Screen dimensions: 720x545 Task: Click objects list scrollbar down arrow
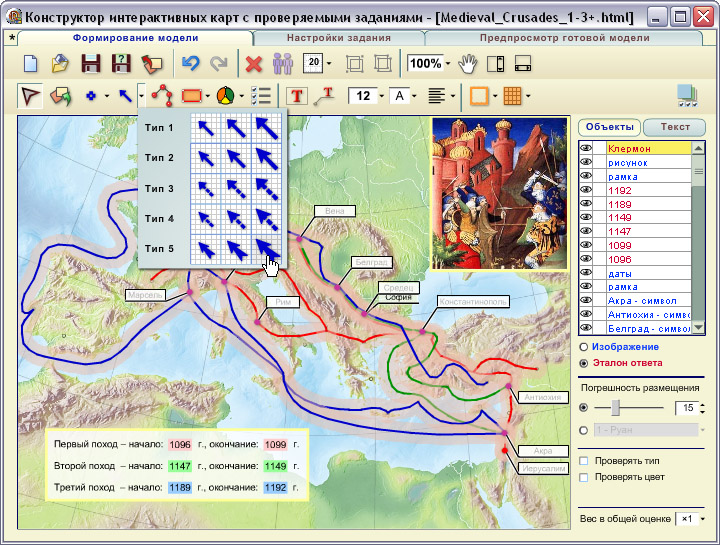(698, 328)
